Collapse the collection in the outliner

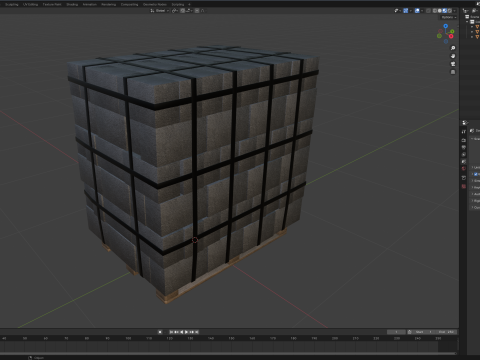click(x=467, y=22)
